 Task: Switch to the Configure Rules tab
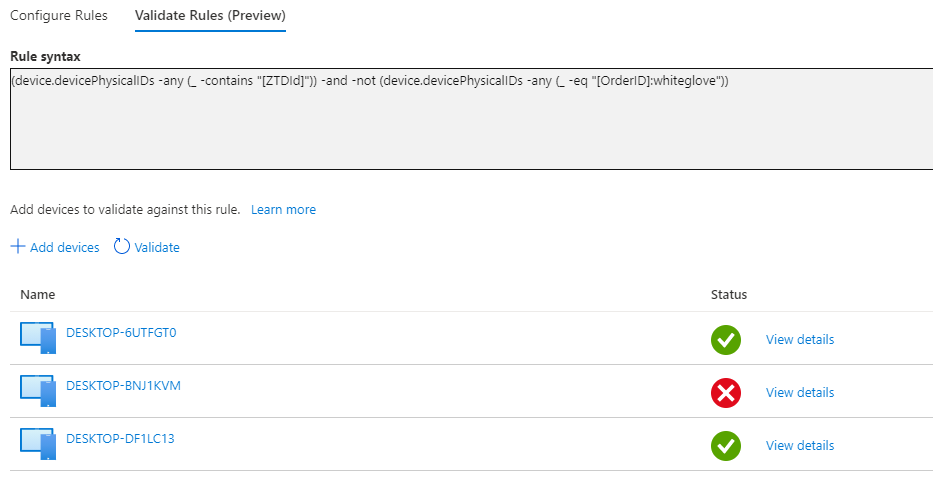[x=59, y=16]
